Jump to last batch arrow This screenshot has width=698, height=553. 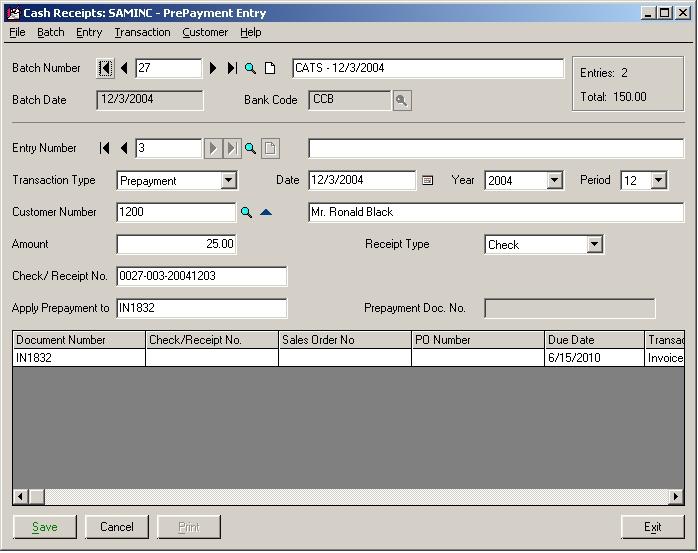point(232,68)
